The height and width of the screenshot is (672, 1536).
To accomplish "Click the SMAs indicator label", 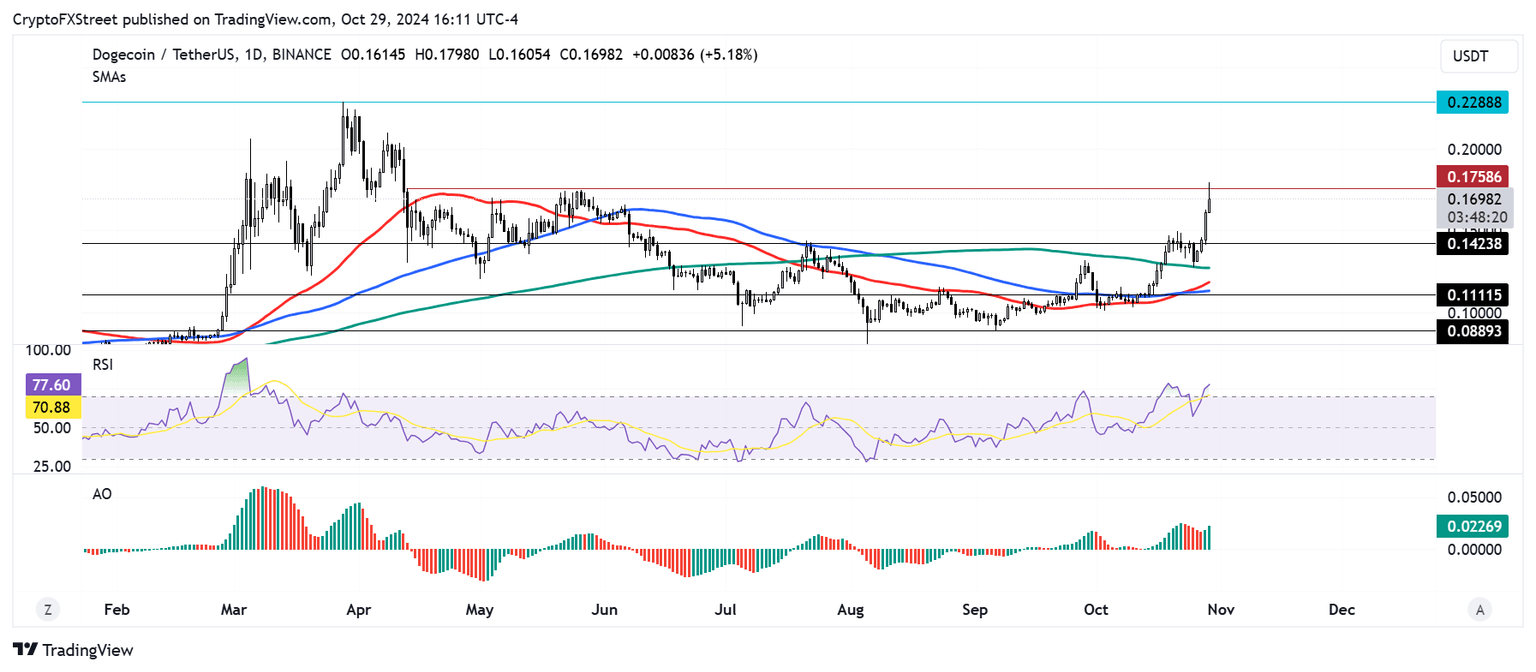I will (x=108, y=77).
